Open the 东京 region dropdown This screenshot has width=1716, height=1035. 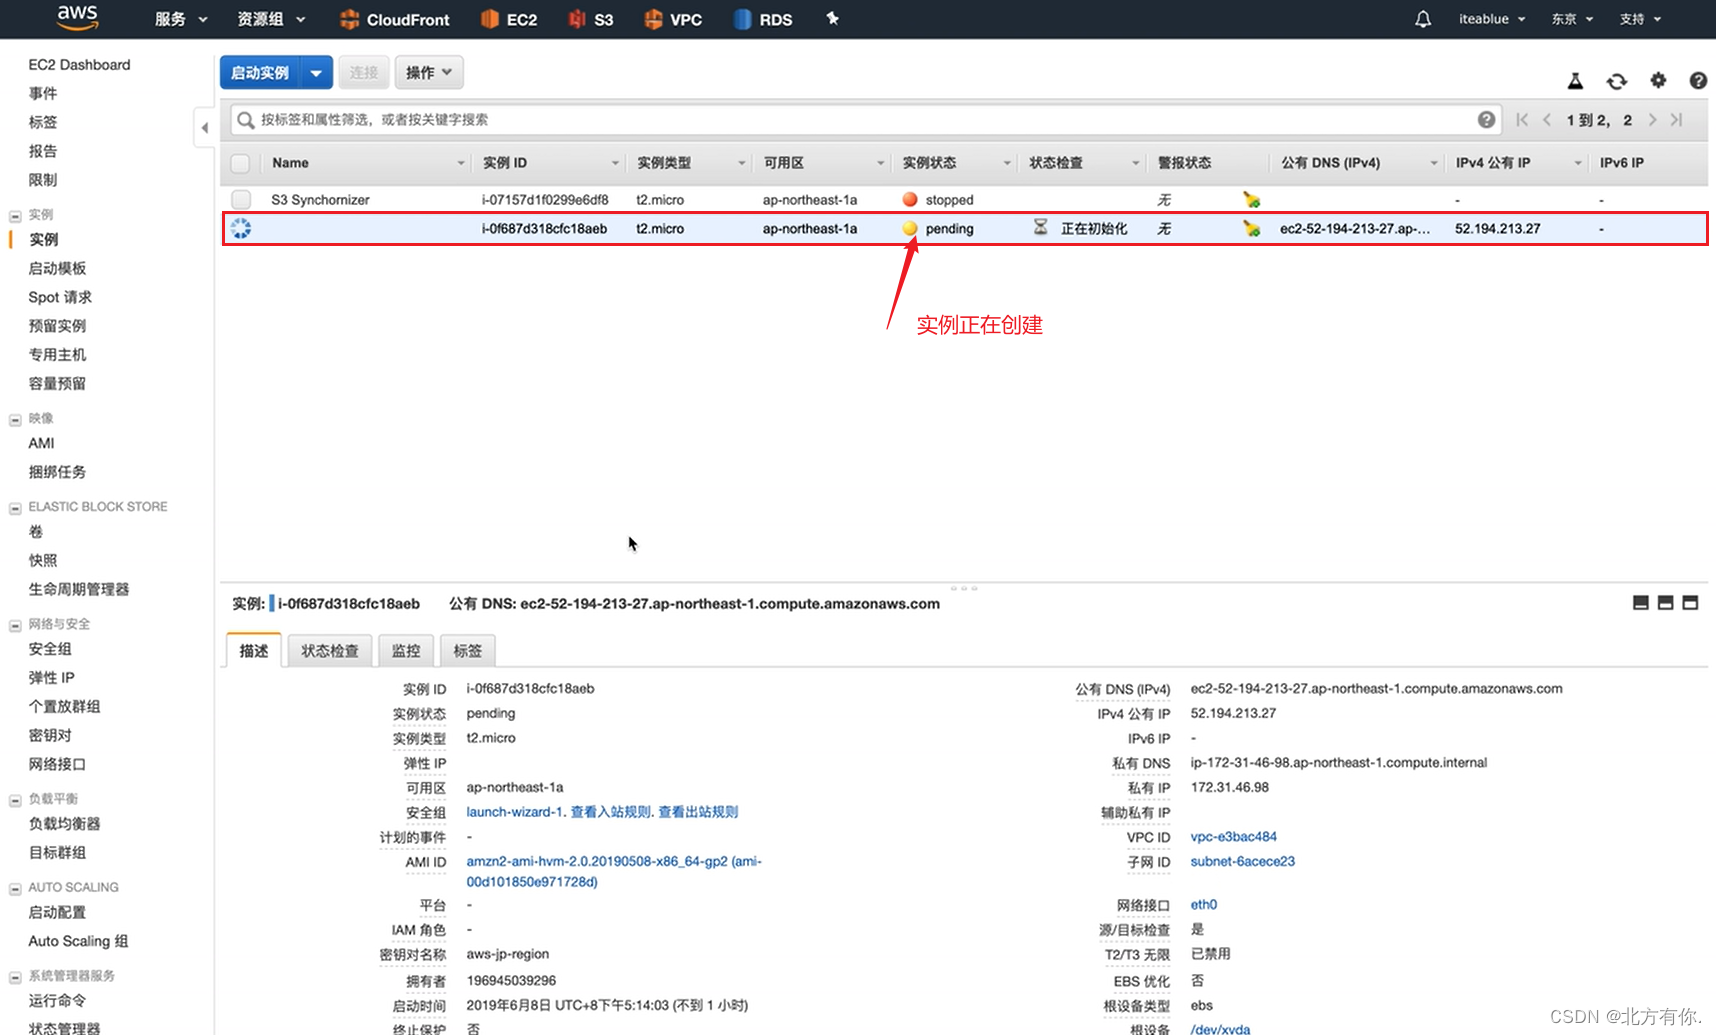[1572, 19]
